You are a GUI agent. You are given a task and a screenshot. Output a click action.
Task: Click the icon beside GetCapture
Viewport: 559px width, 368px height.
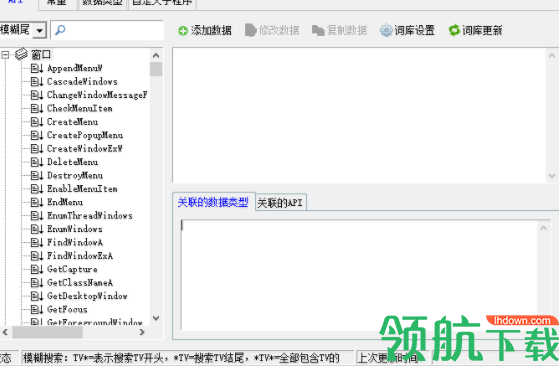[37, 269]
